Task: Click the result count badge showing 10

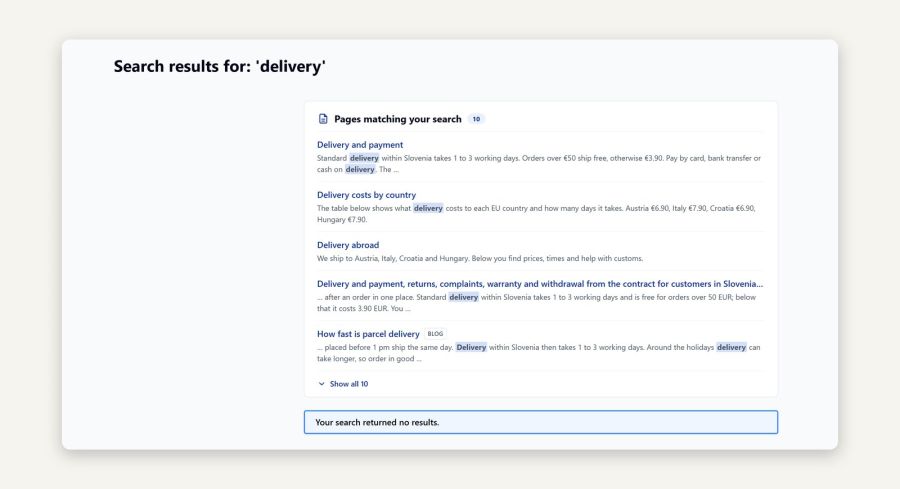Action: (476, 119)
